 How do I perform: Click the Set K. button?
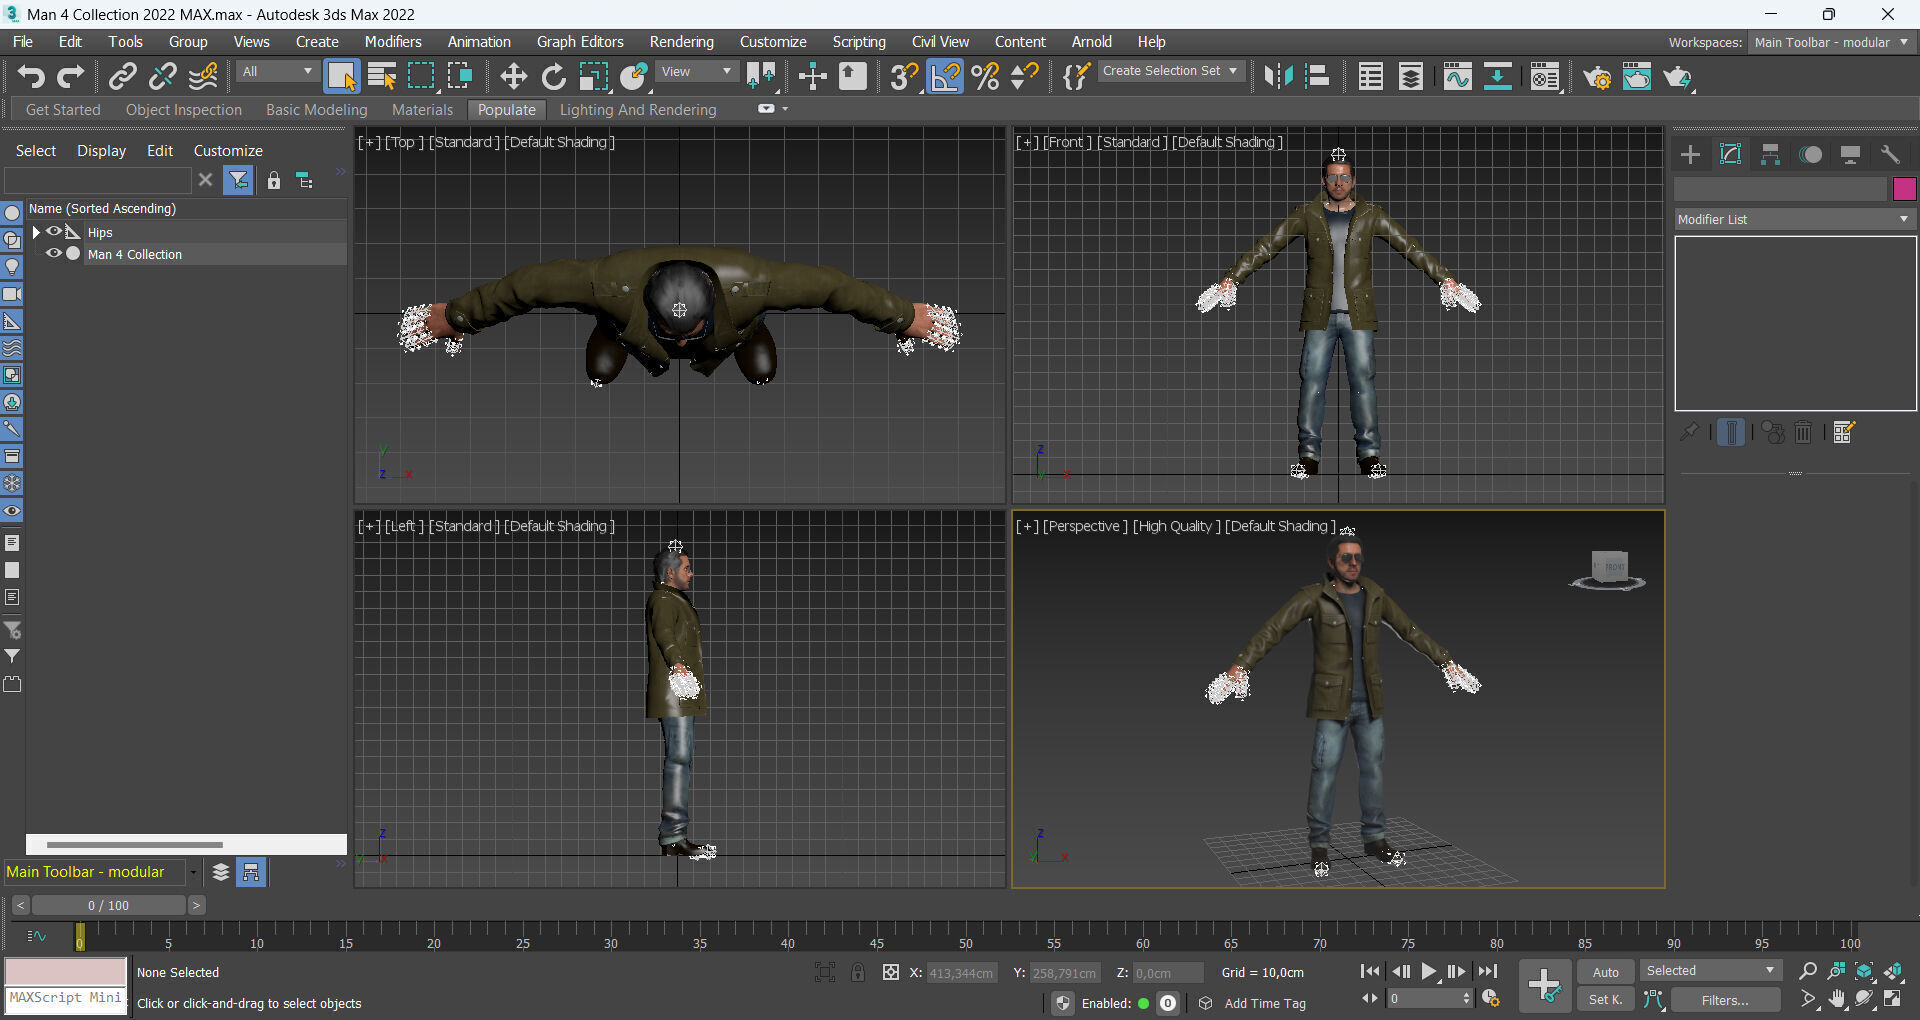coord(1606,1000)
